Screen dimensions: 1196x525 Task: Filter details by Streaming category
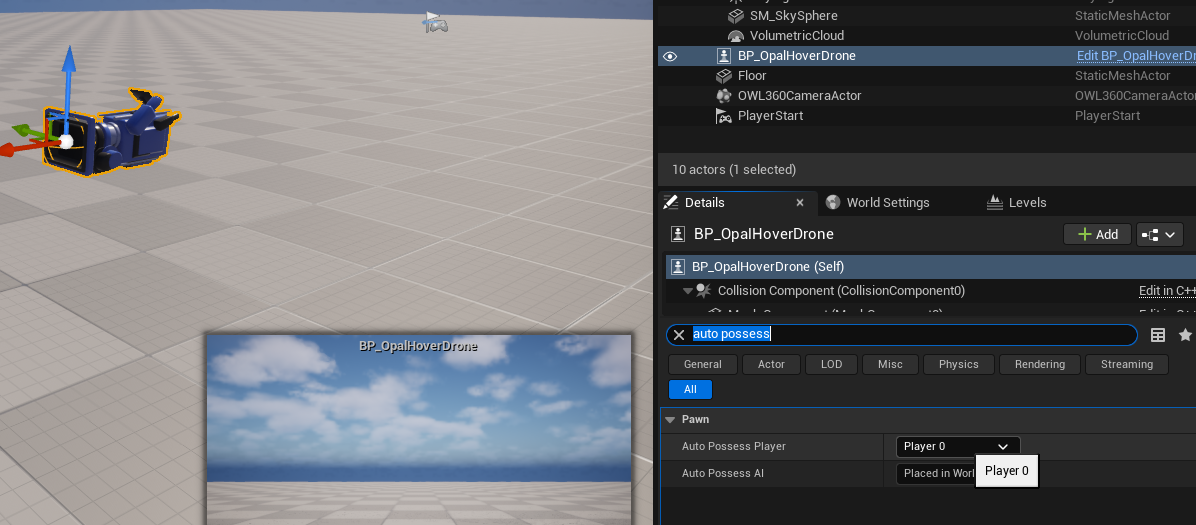[x=1127, y=365]
